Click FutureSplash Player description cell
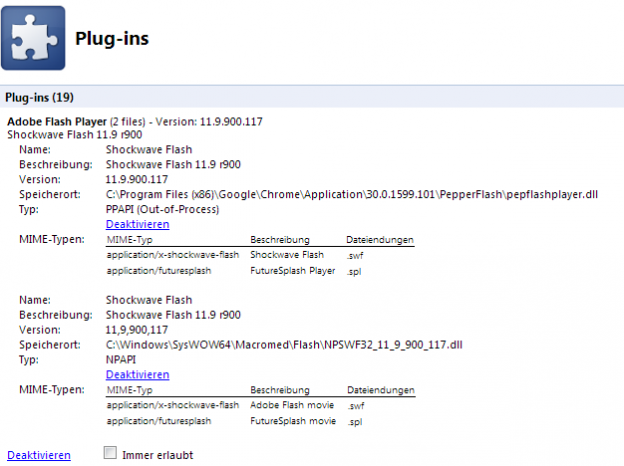This screenshot has height=466, width=624. [x=292, y=271]
